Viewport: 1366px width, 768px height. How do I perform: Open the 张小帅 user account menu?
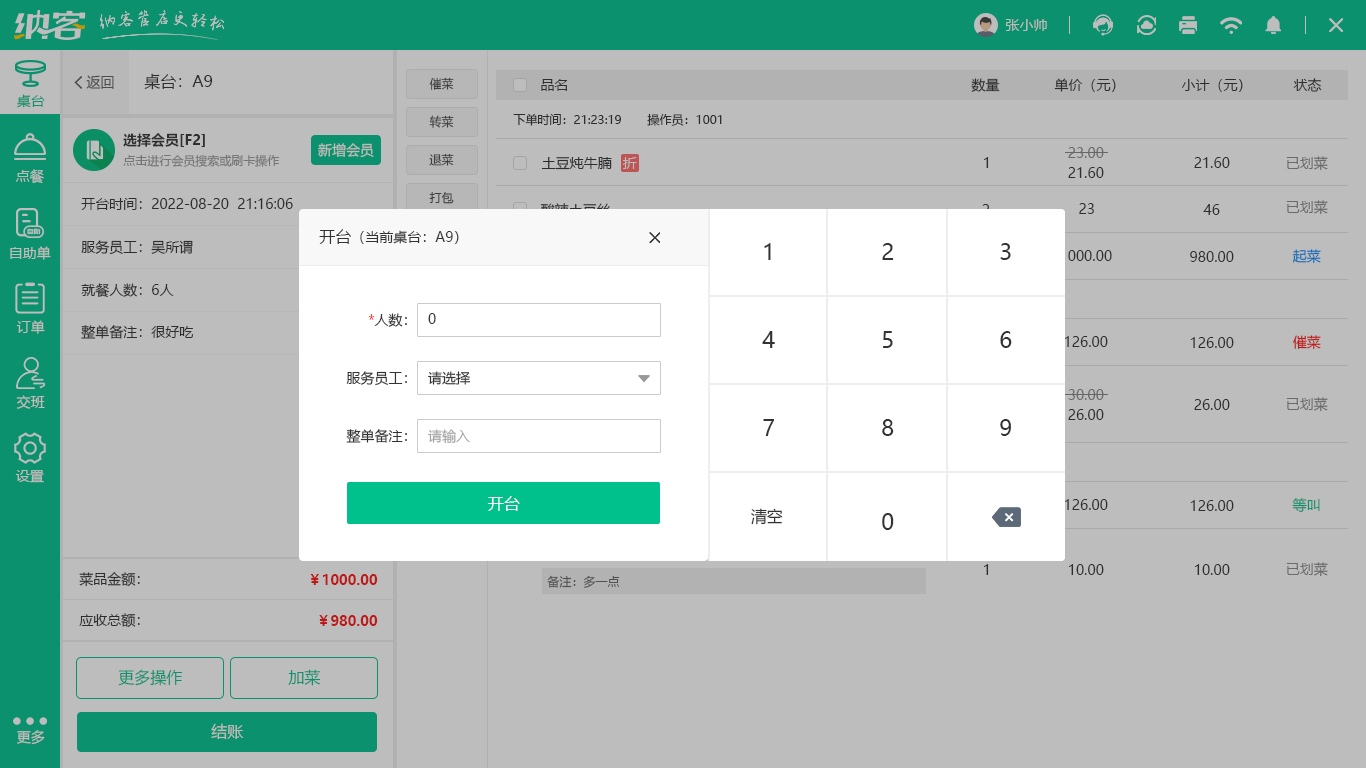click(x=1013, y=25)
